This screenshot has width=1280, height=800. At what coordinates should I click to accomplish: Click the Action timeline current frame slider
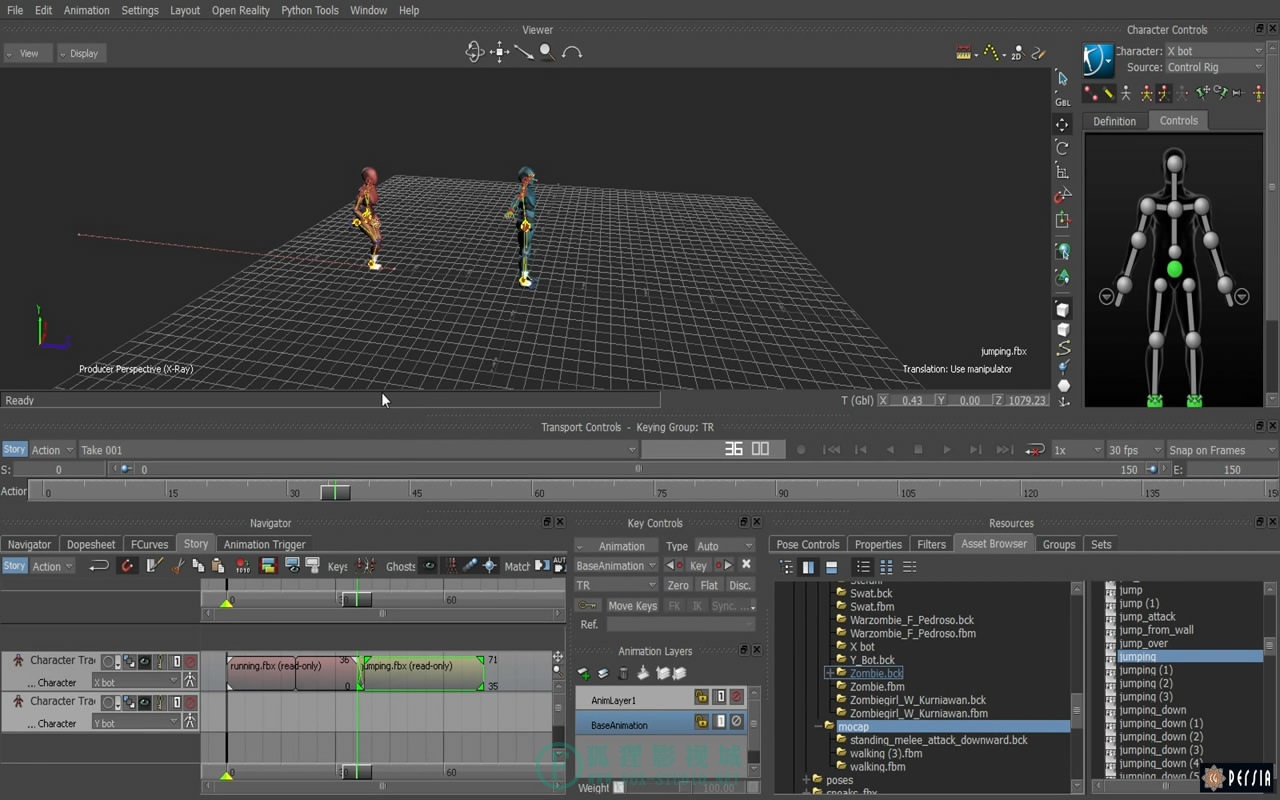click(x=335, y=491)
